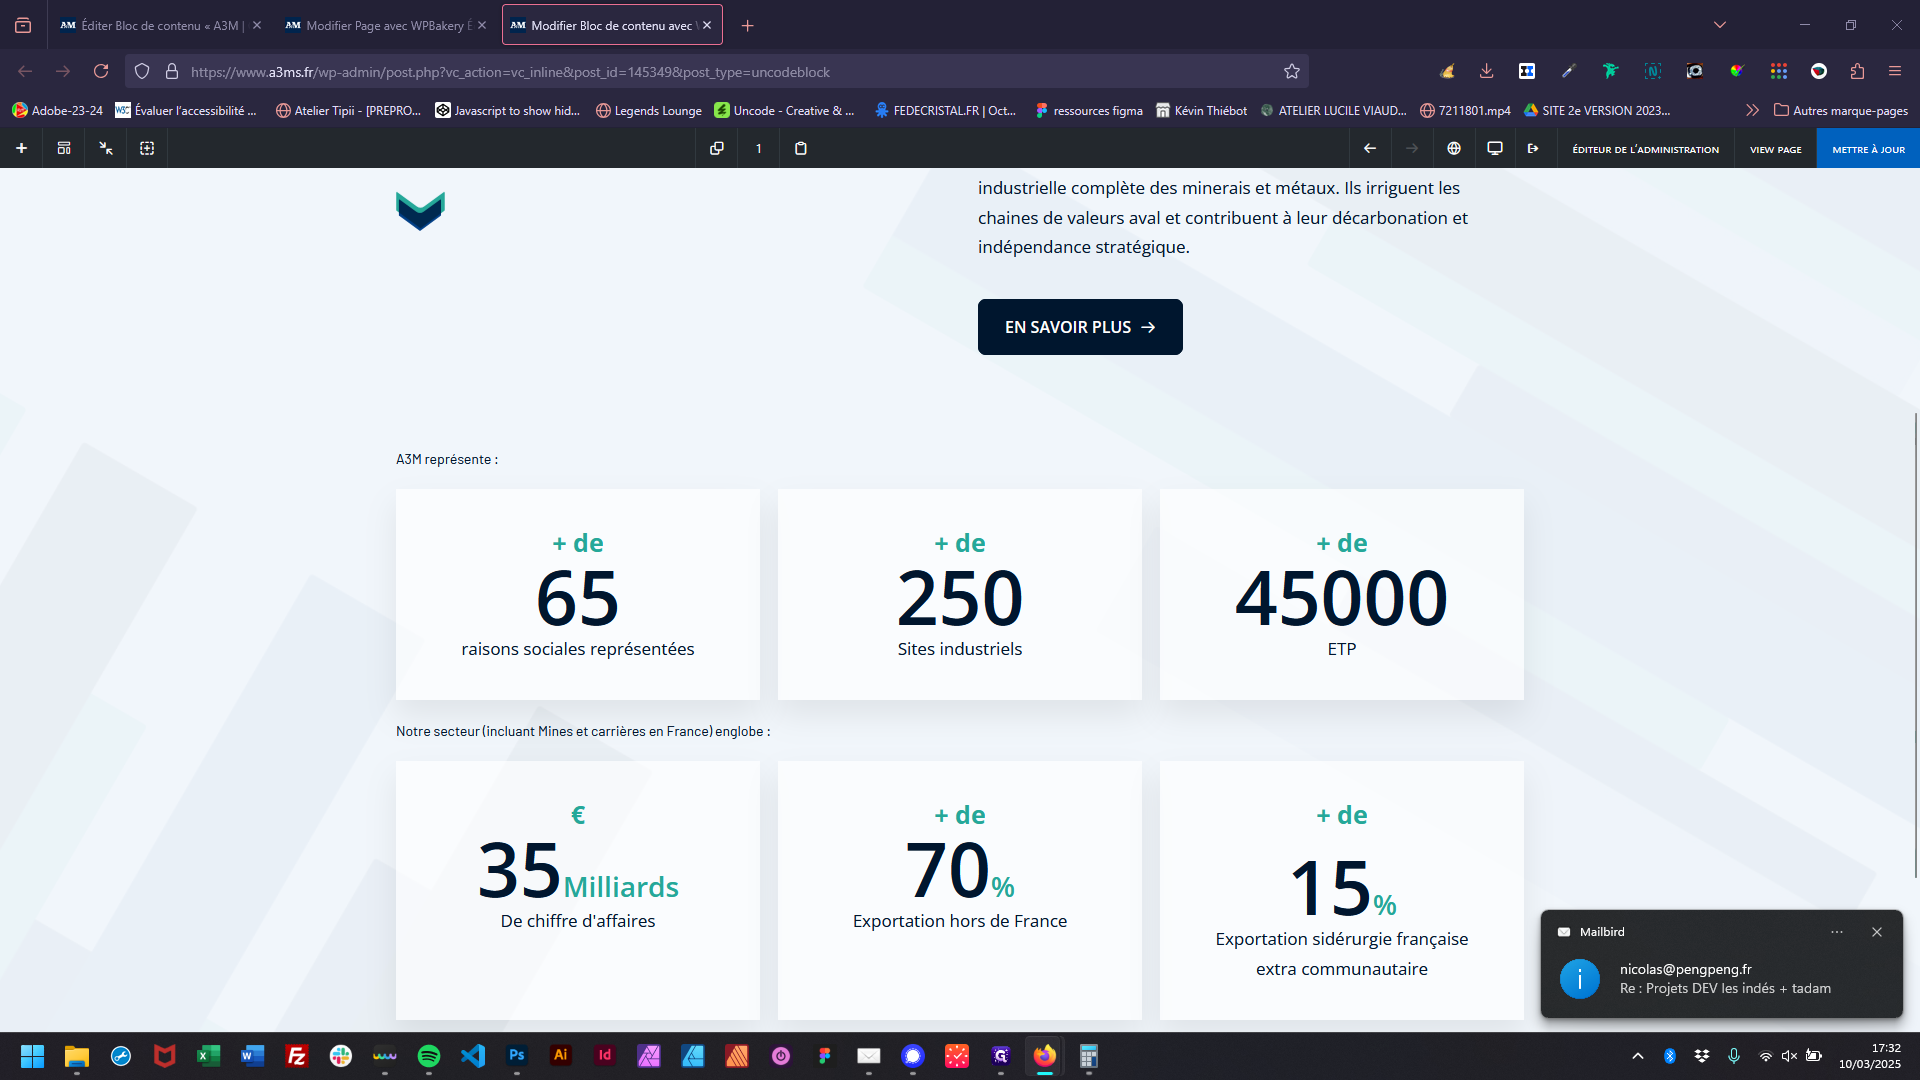Click the editor copy icon

pyautogui.click(x=717, y=148)
